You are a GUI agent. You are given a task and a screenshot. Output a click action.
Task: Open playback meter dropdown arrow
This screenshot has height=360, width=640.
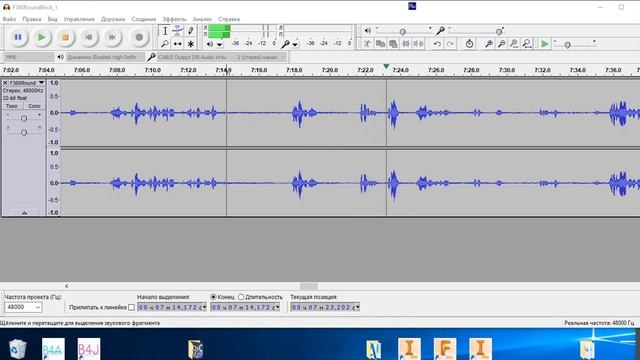click(x=220, y=44)
